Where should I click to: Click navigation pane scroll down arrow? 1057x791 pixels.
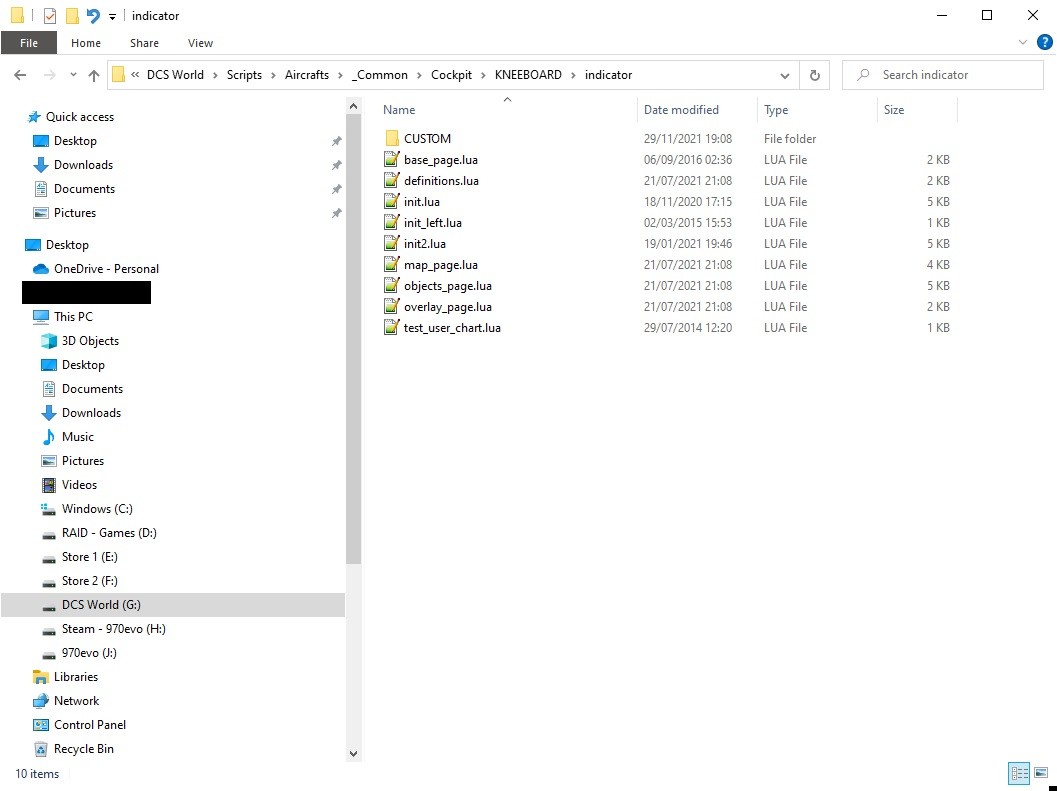pyautogui.click(x=353, y=753)
